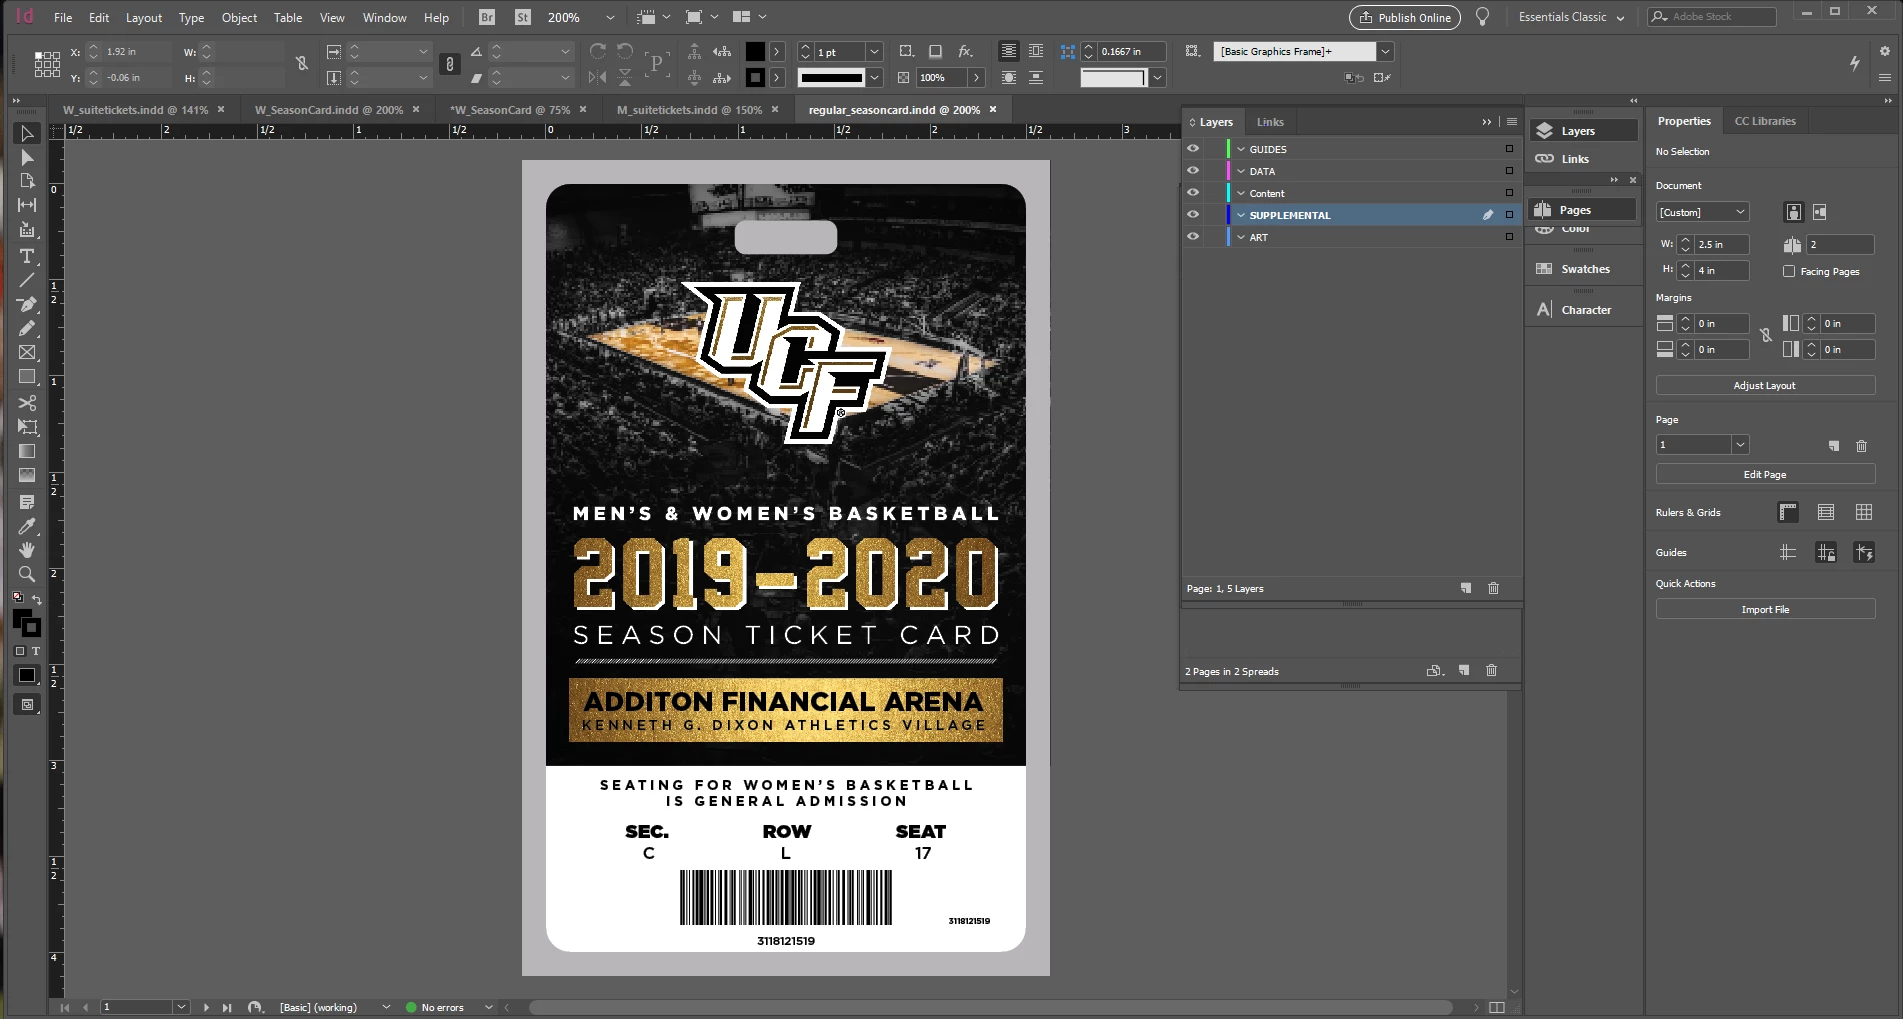Click the Publish Online button
This screenshot has width=1903, height=1019.
click(1405, 17)
